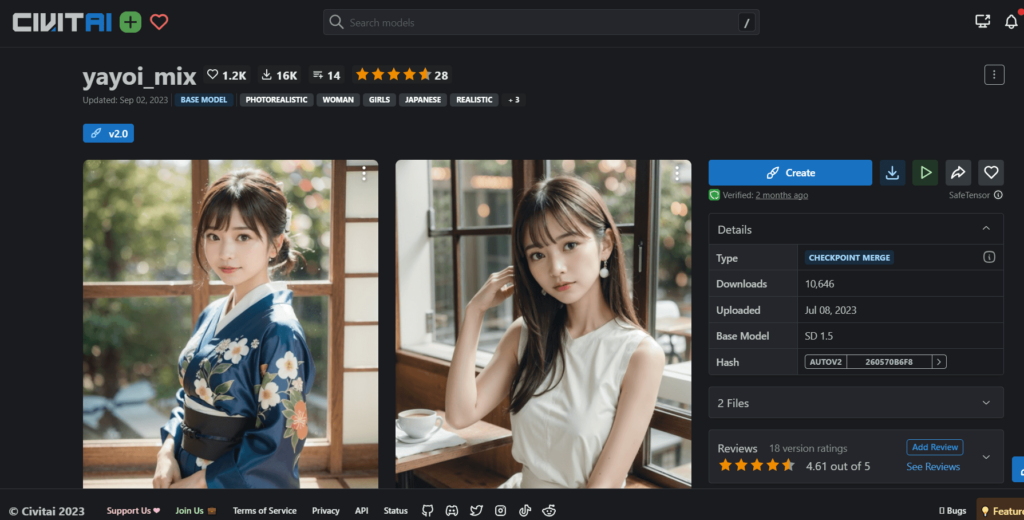Click the five-star rating near the title

(392, 75)
